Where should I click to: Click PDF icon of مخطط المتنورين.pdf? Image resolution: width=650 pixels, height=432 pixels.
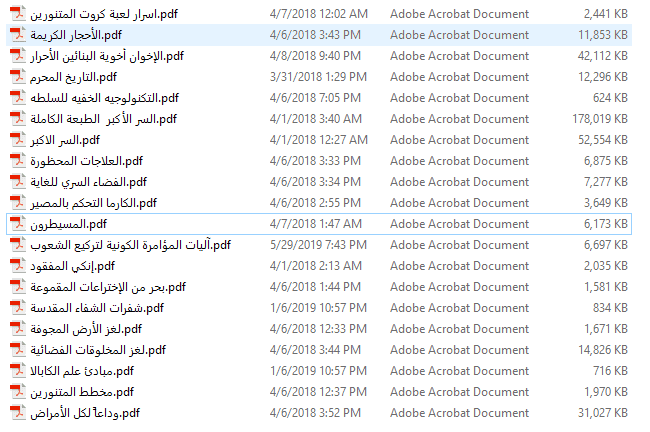18,392
